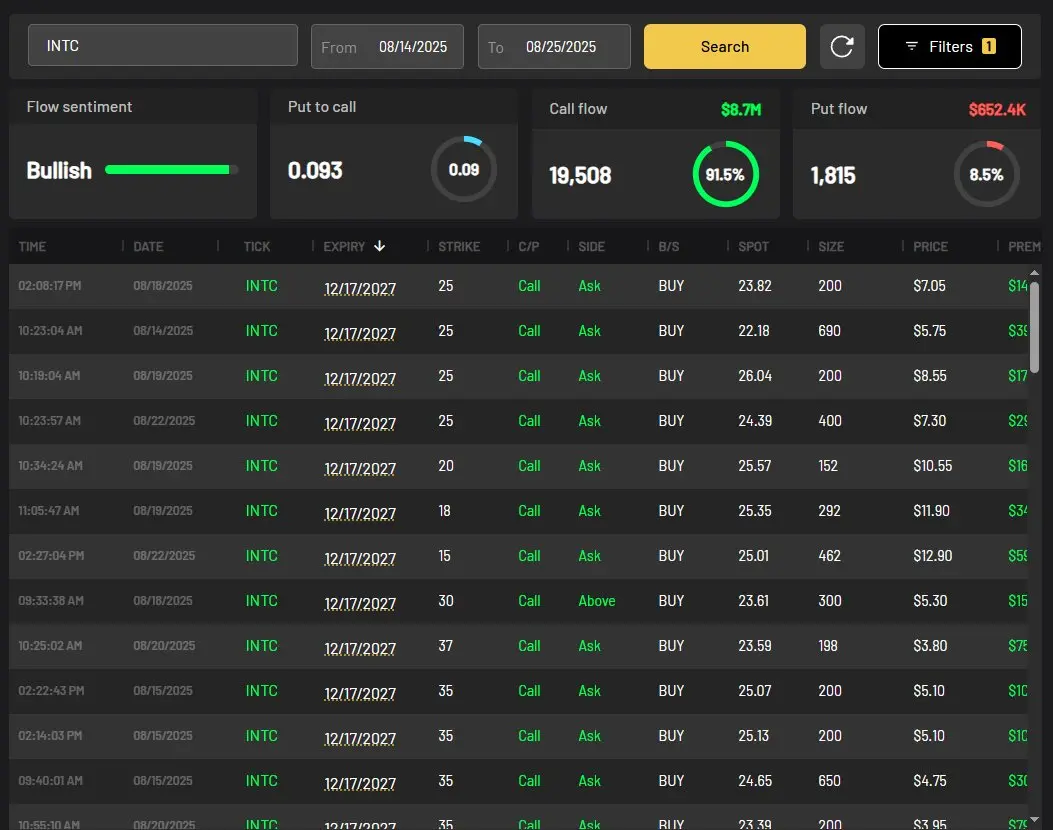The height and width of the screenshot is (830, 1053).
Task: Sort by the STRIKE column header
Action: click(x=459, y=246)
